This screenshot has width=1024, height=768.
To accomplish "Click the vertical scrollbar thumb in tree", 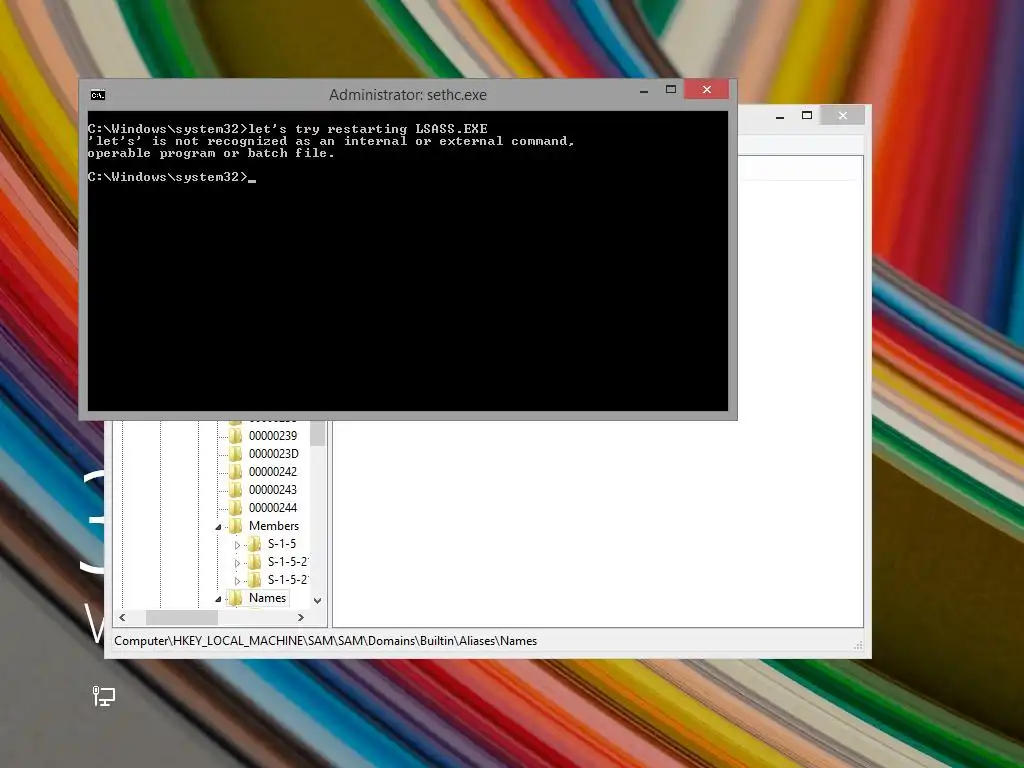I will 317,433.
